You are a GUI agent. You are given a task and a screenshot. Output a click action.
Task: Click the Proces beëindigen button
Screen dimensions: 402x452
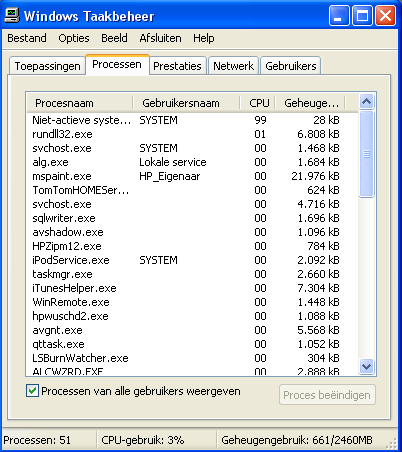tap(327, 395)
